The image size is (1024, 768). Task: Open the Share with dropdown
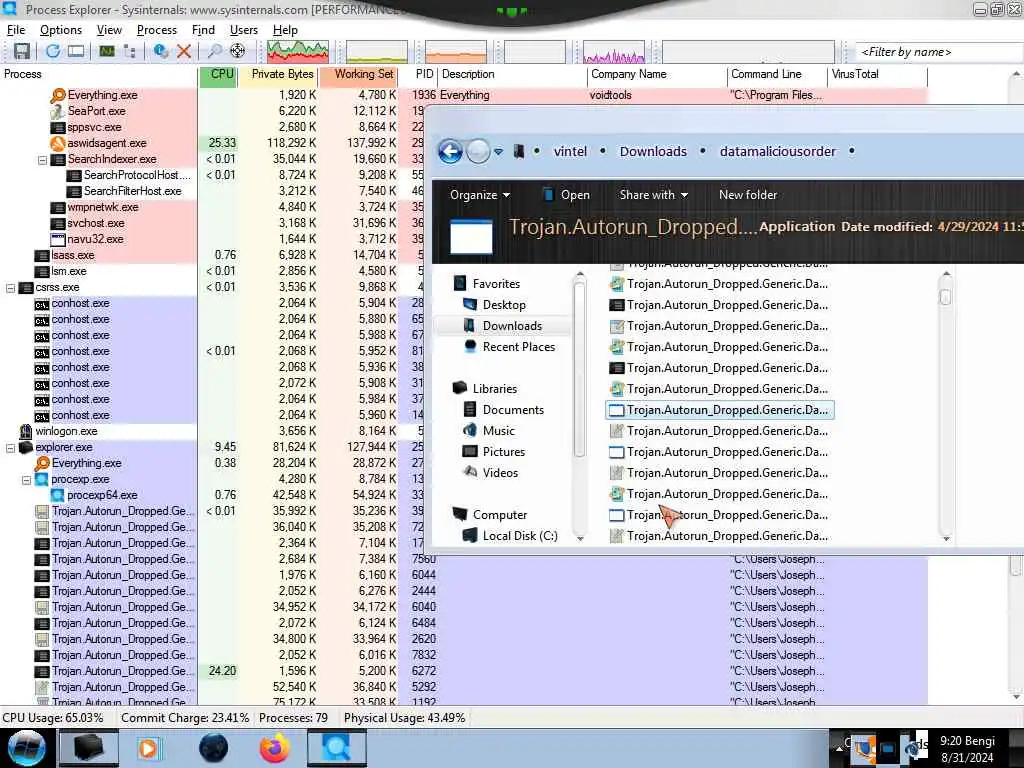click(654, 195)
